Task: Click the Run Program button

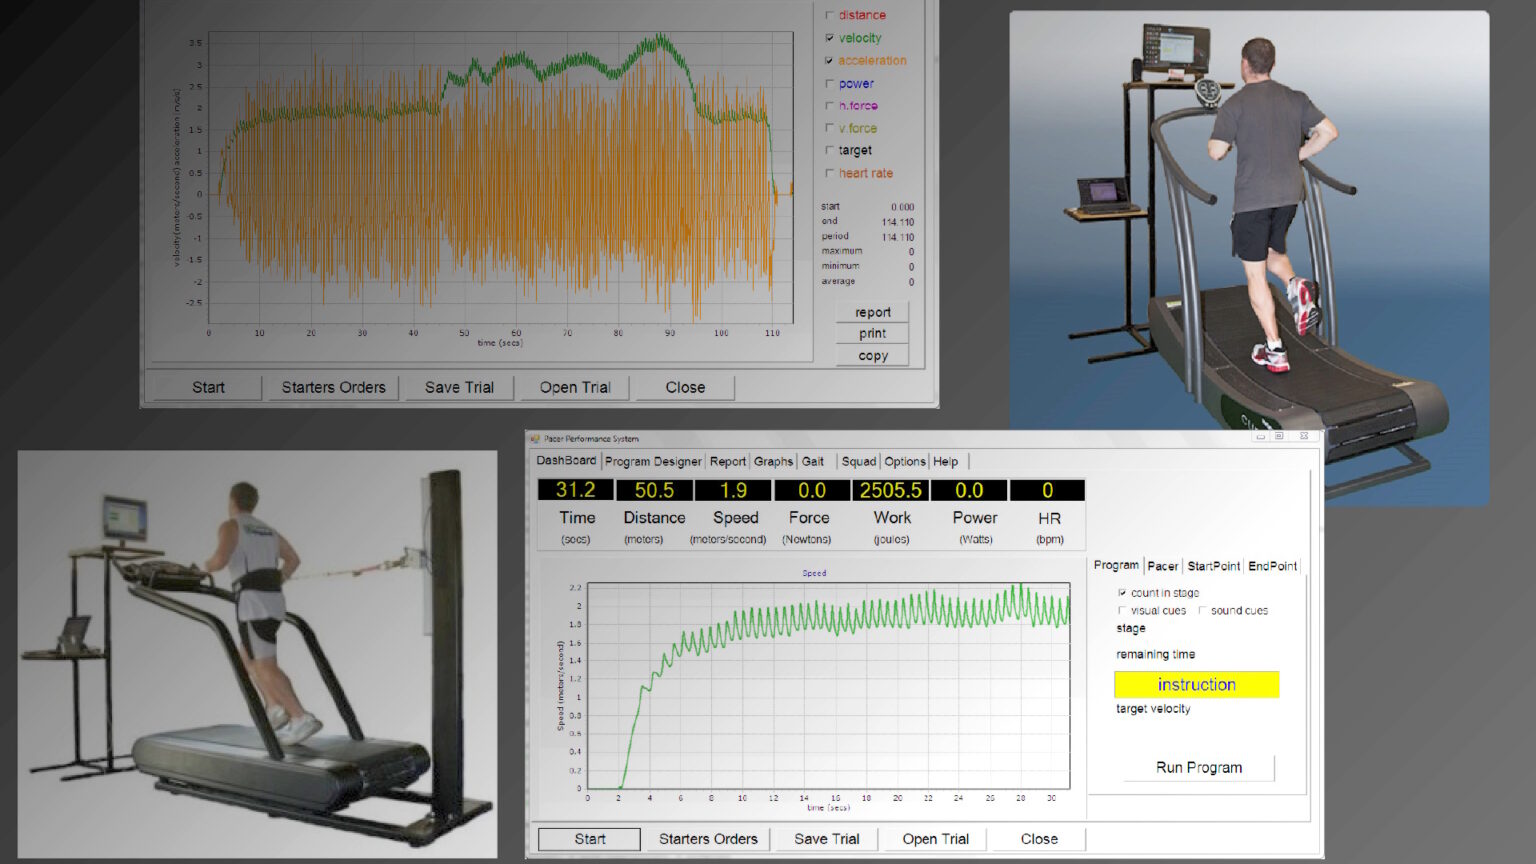Action: coord(1199,767)
